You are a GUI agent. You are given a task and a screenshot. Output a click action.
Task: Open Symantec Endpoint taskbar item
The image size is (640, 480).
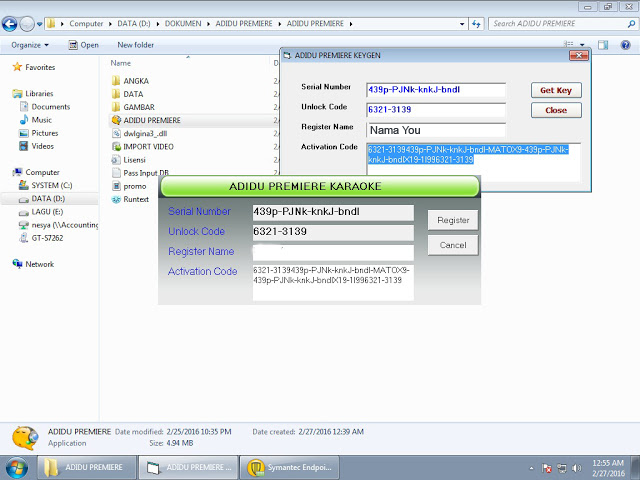click(290, 467)
